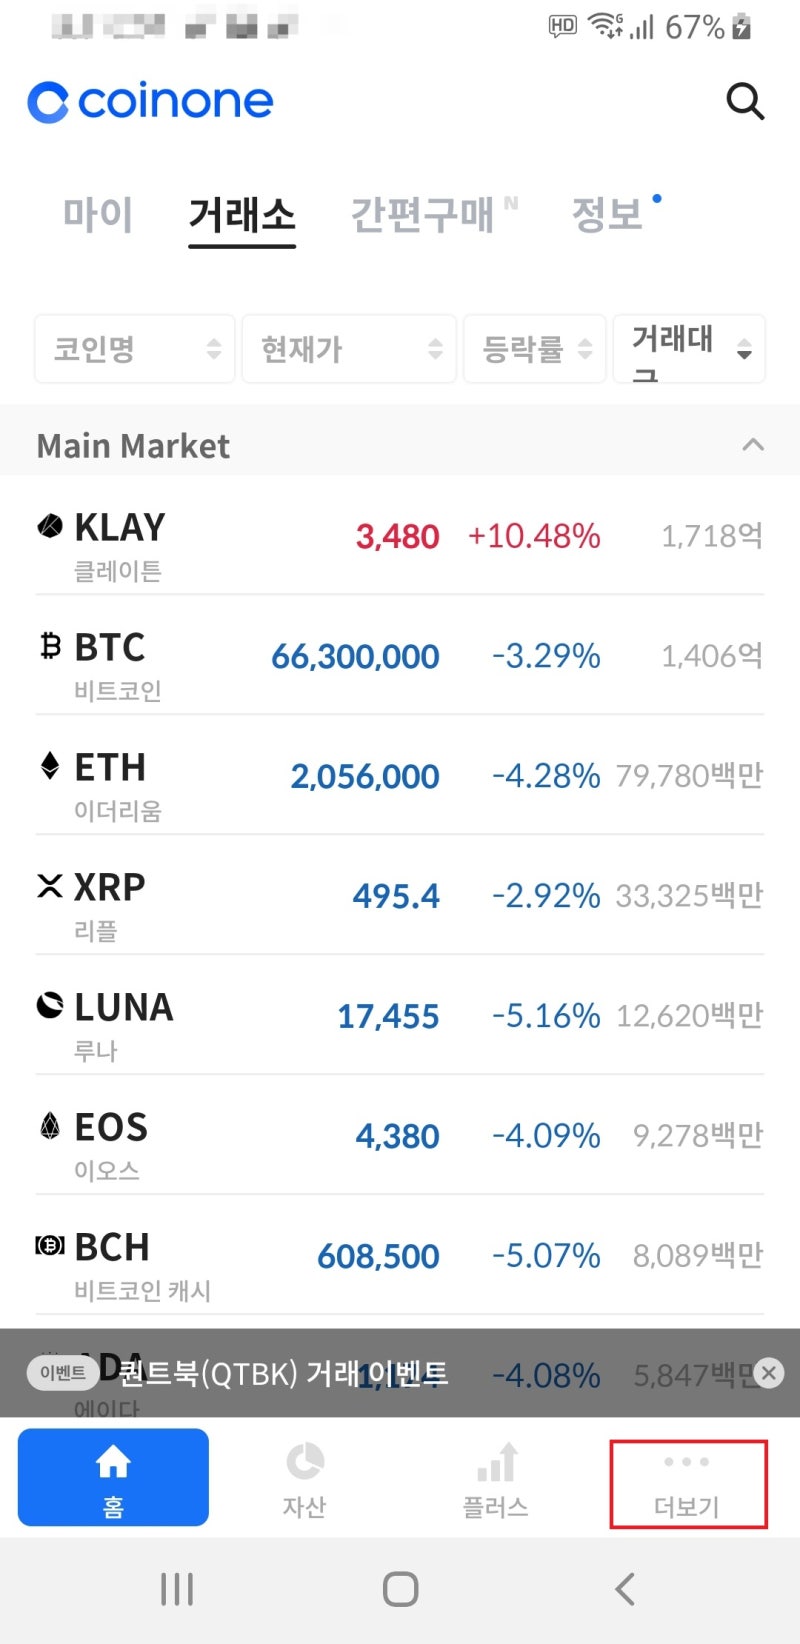Open the search magnifier icon
800x1644 pixels.
pos(745,101)
